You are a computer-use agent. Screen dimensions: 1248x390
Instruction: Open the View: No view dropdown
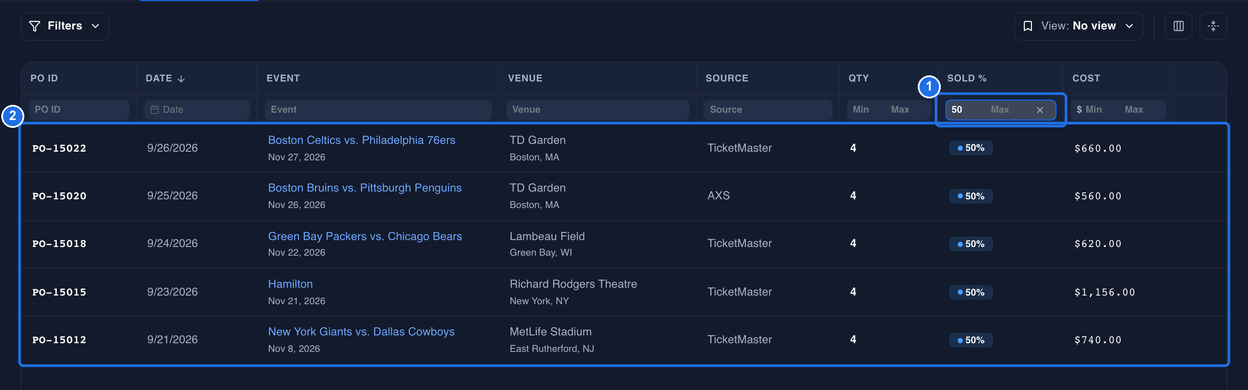click(1078, 26)
